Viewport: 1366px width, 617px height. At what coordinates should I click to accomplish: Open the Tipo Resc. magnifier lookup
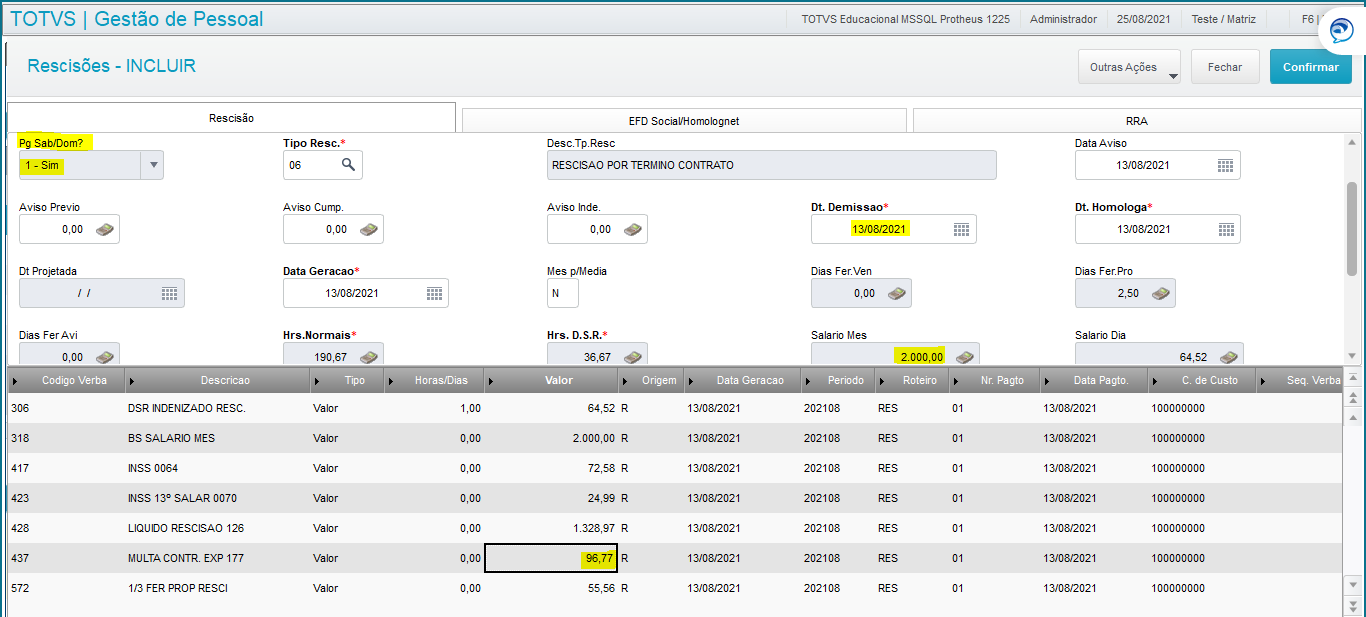coord(348,165)
